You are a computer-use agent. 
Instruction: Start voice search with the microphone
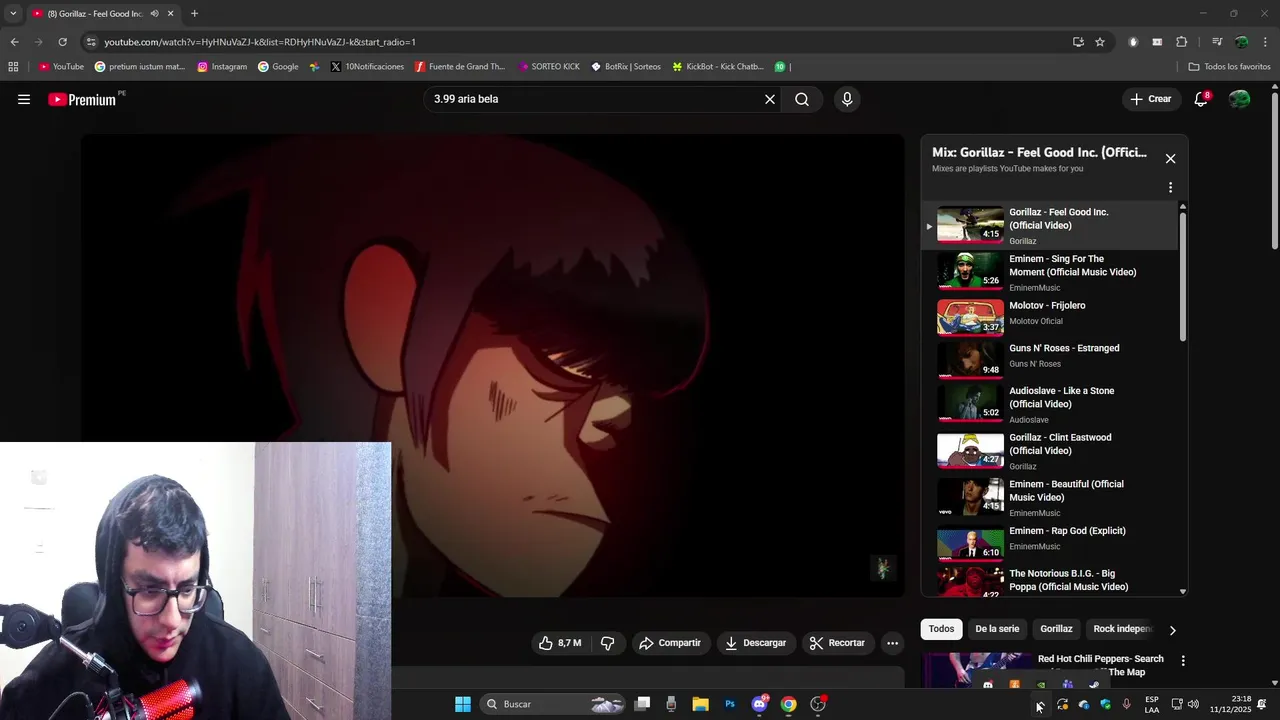[847, 99]
